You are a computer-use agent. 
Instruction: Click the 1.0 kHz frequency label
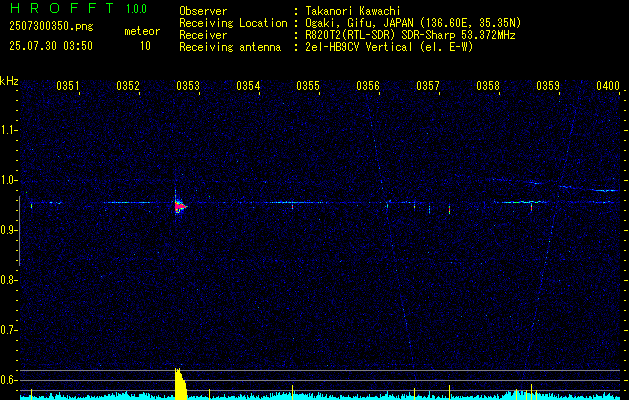coord(8,180)
